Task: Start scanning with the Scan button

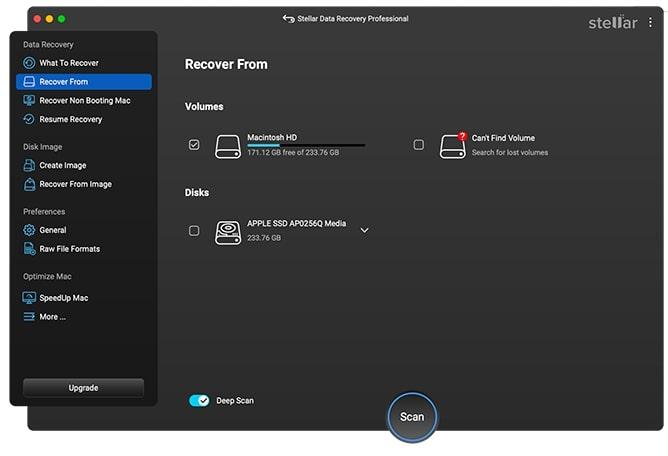Action: pyautogui.click(x=412, y=417)
